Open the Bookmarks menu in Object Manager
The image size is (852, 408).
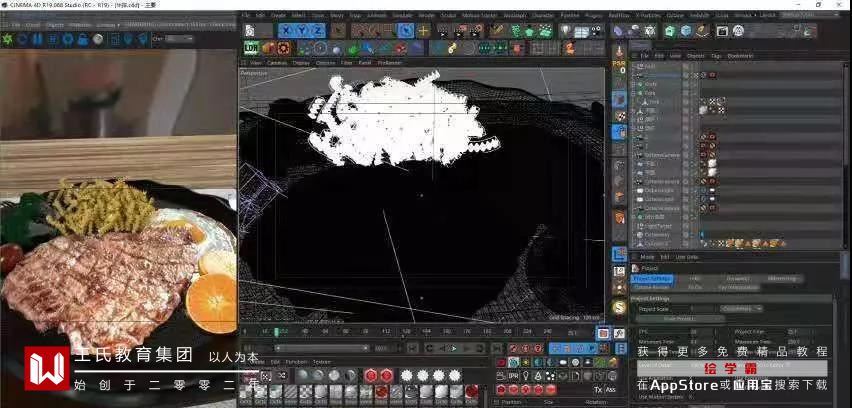tap(740, 55)
